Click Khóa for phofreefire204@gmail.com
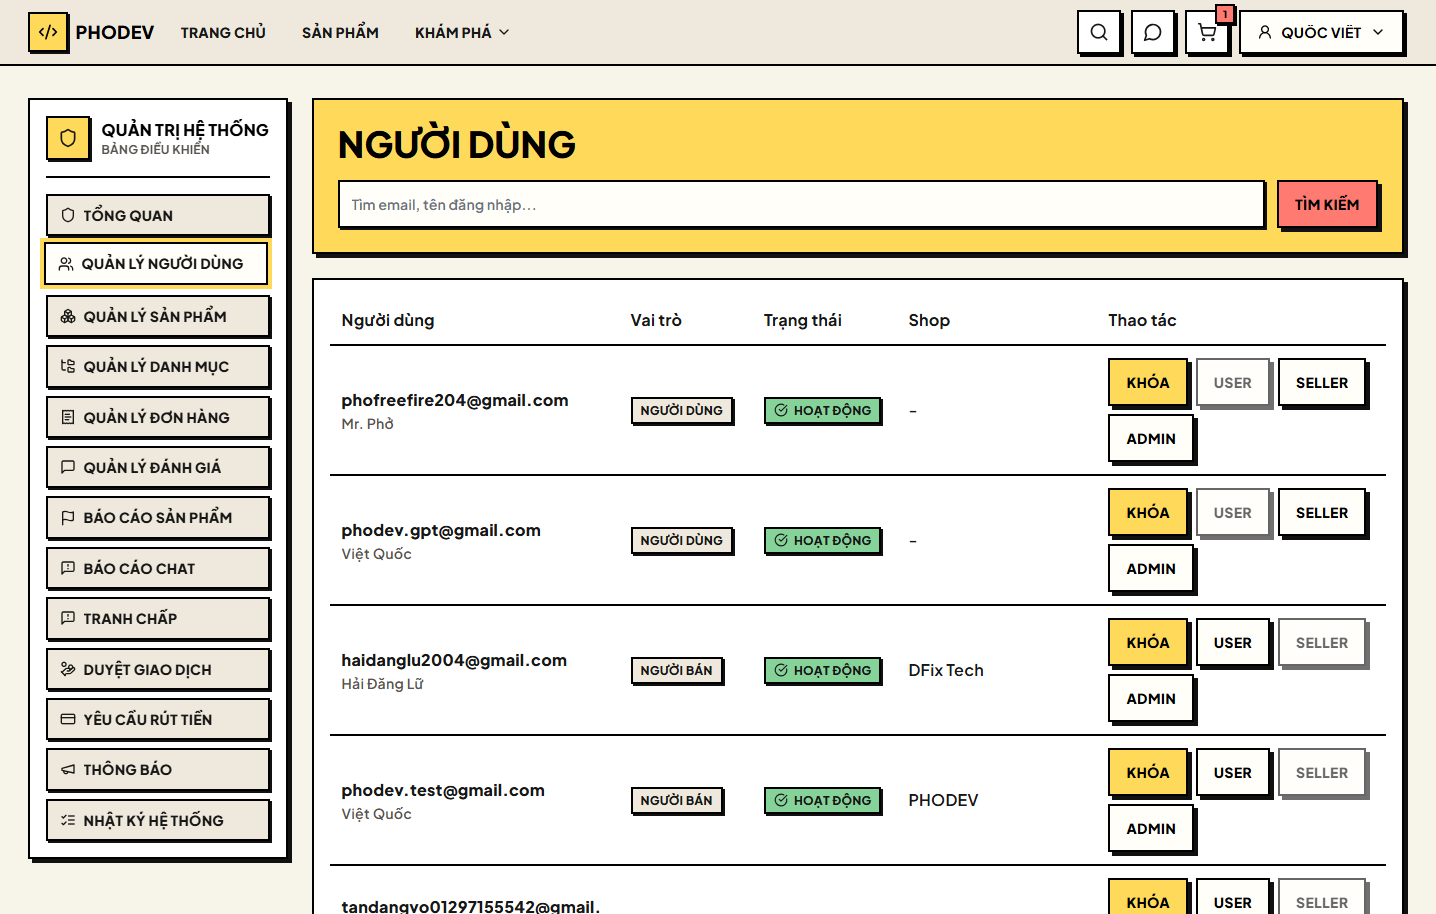The height and width of the screenshot is (914, 1436). 1148,382
